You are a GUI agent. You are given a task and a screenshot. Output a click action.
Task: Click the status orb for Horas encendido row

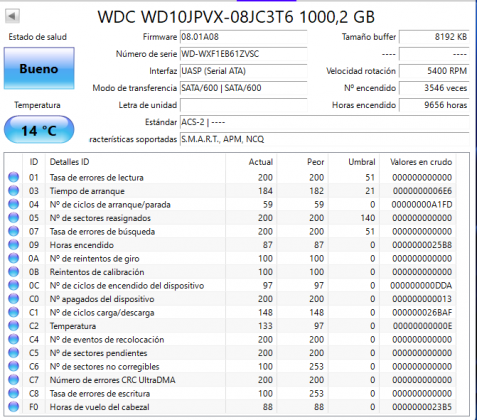point(13,245)
